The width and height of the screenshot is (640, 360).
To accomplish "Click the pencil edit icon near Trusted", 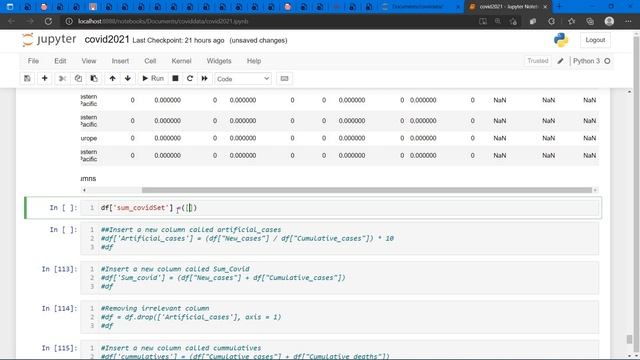I will pos(560,61).
